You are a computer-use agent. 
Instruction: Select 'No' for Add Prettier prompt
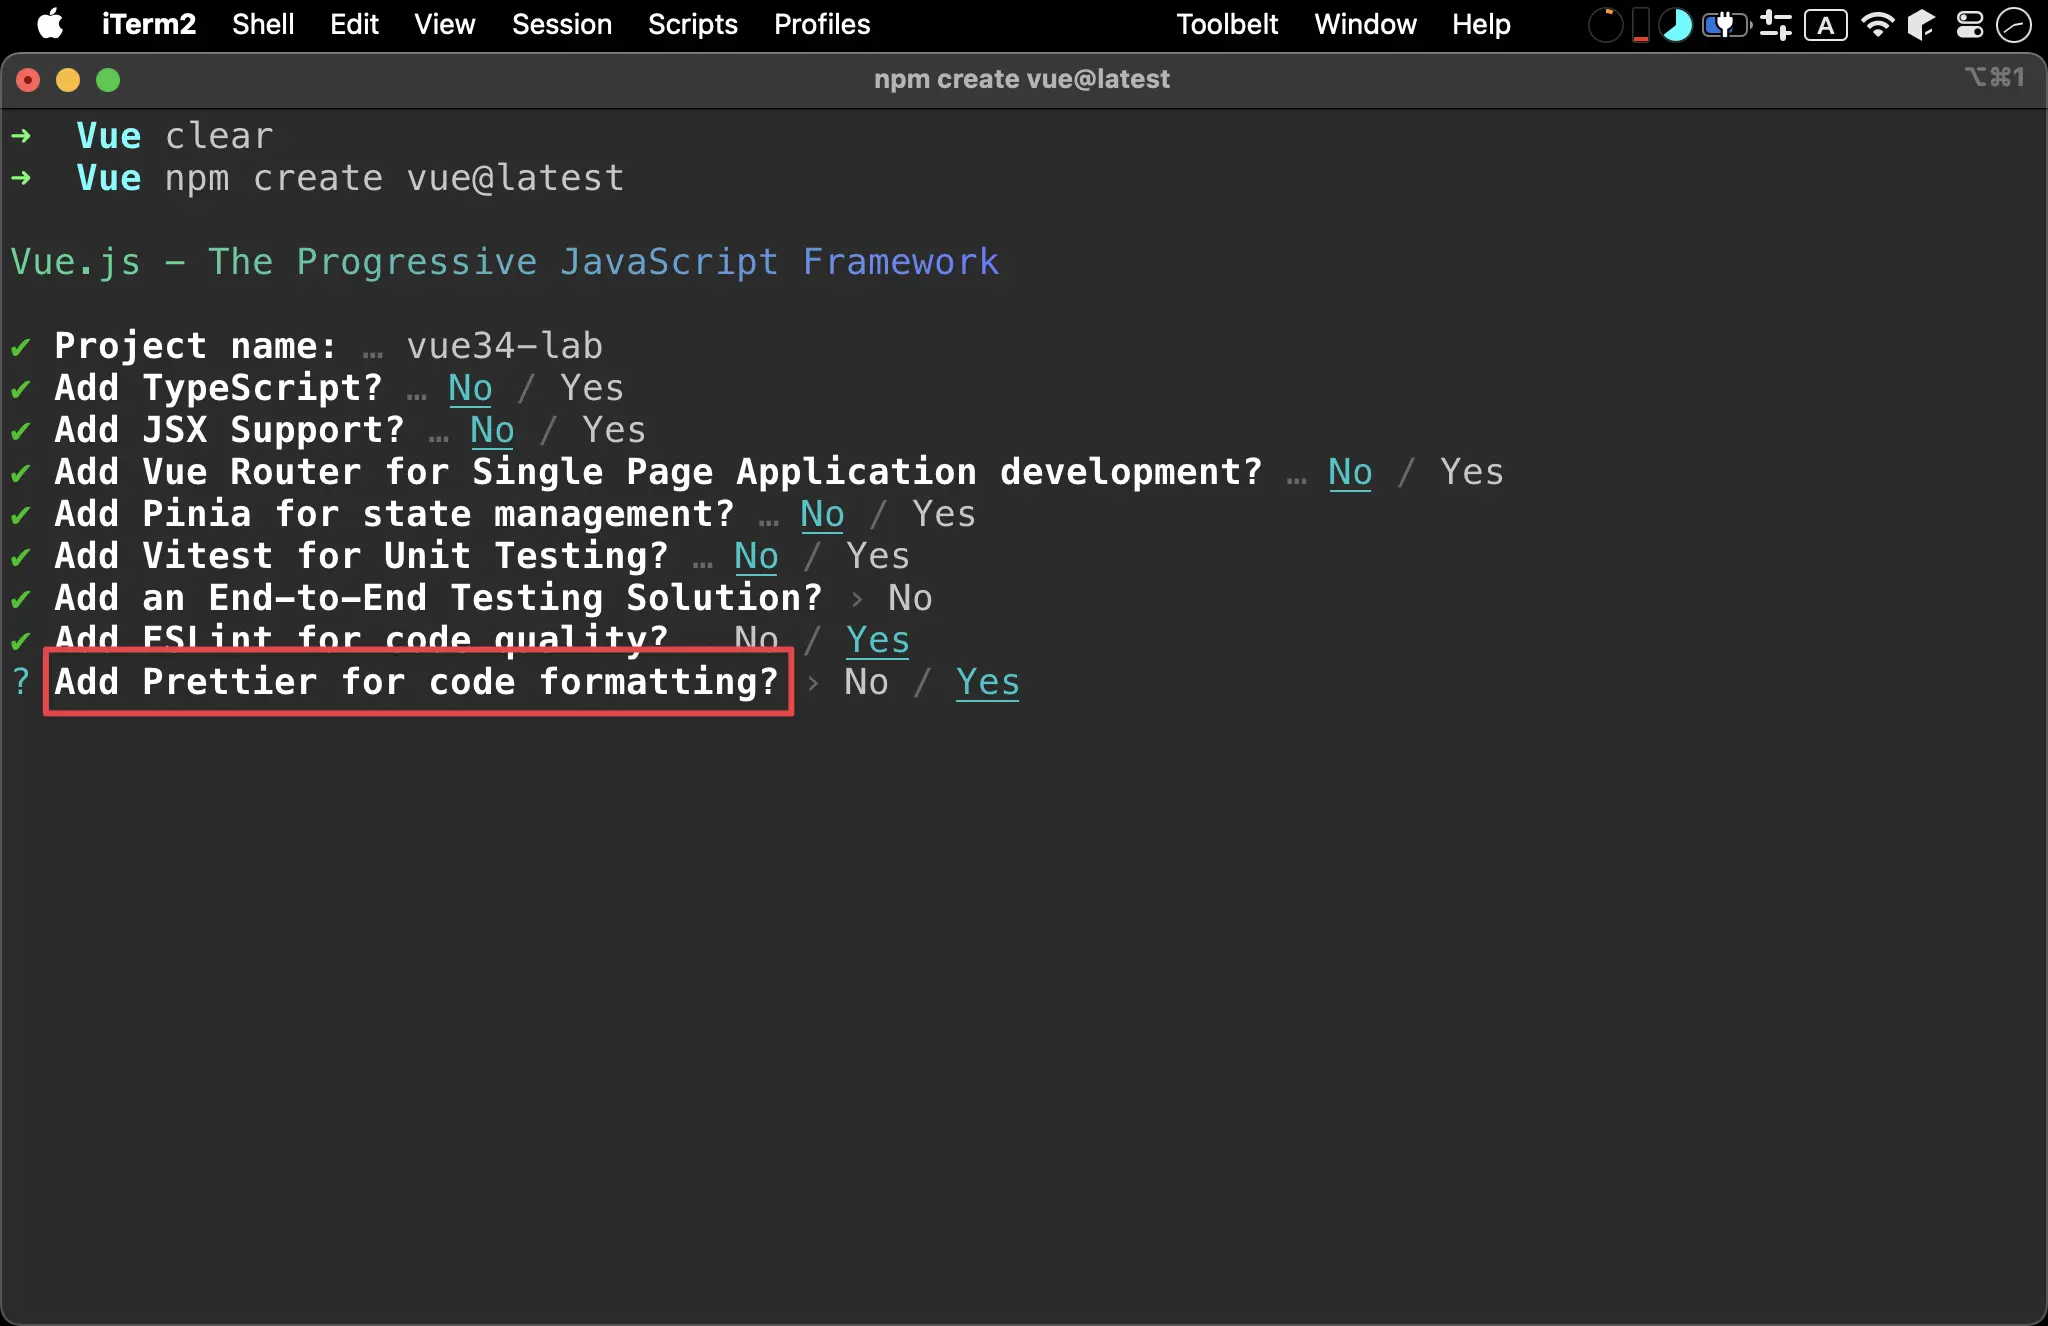(866, 682)
